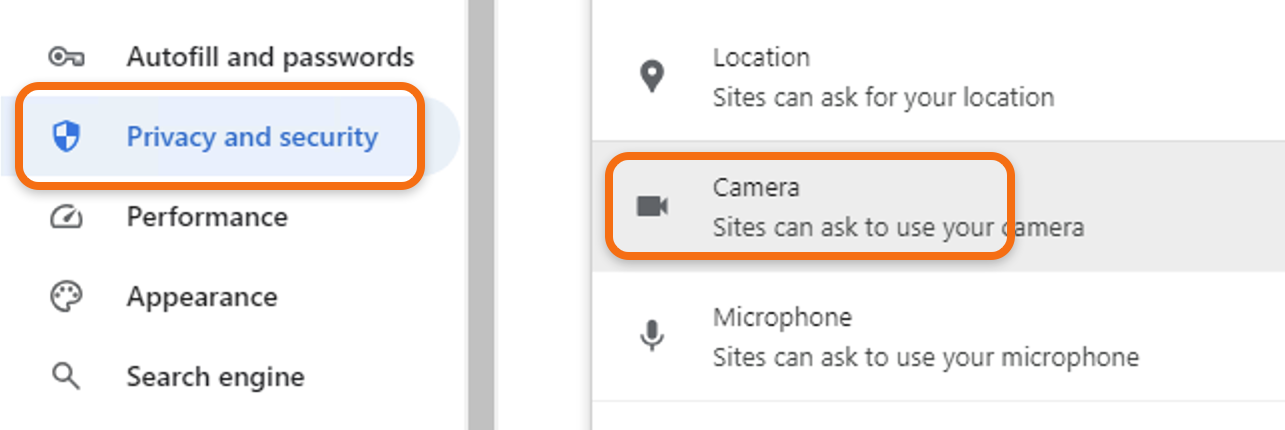Viewport: 1285px width, 430px height.
Task: Click the video camera icon in Camera row
Action: pos(652,207)
